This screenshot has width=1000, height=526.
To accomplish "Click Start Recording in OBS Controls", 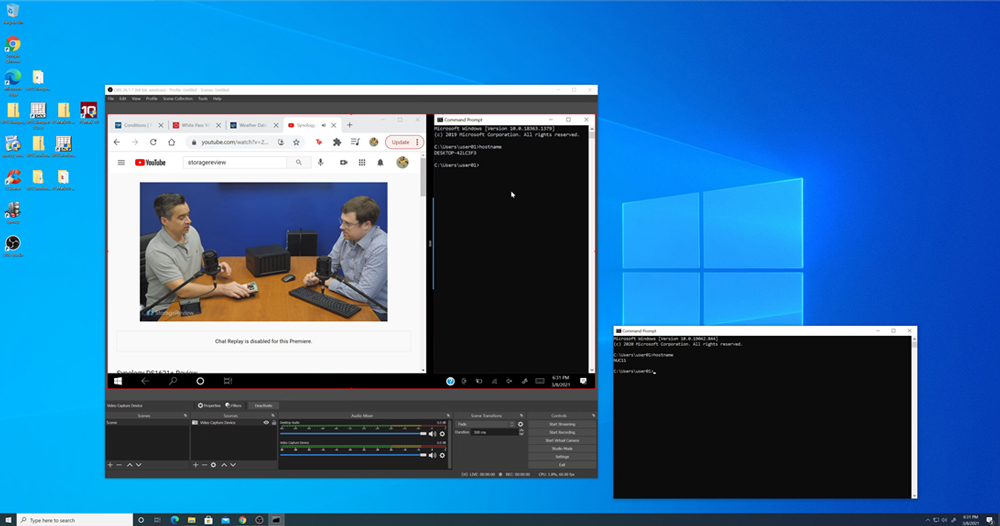I will (x=562, y=432).
